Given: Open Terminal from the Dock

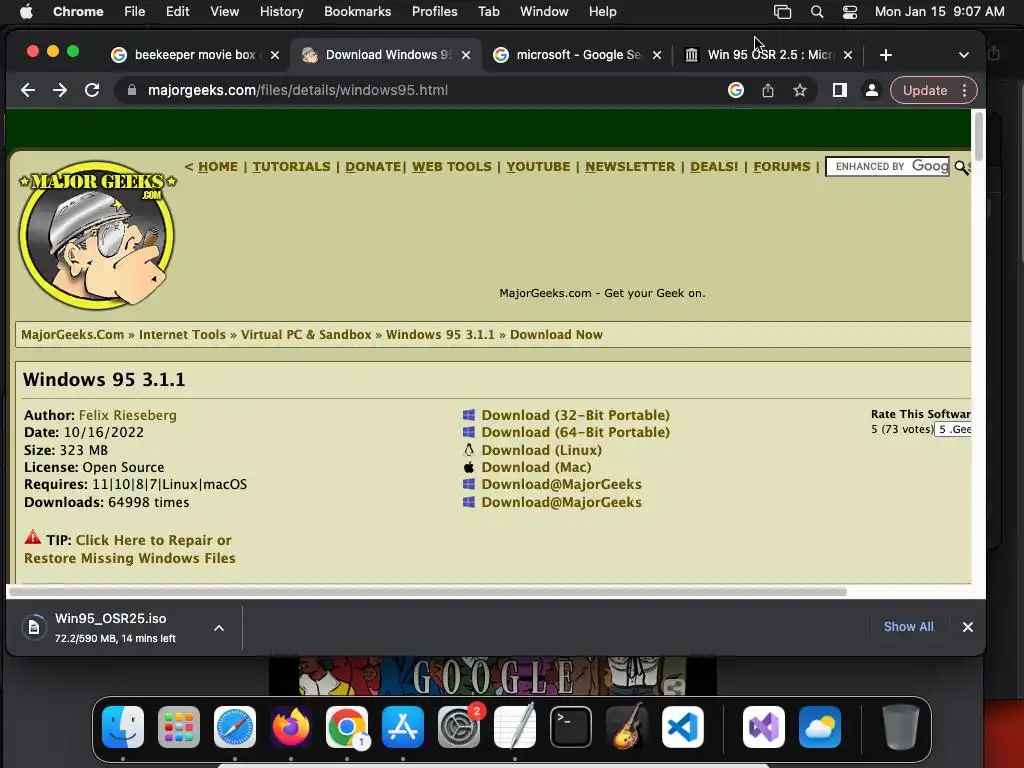Looking at the screenshot, I should (571, 727).
